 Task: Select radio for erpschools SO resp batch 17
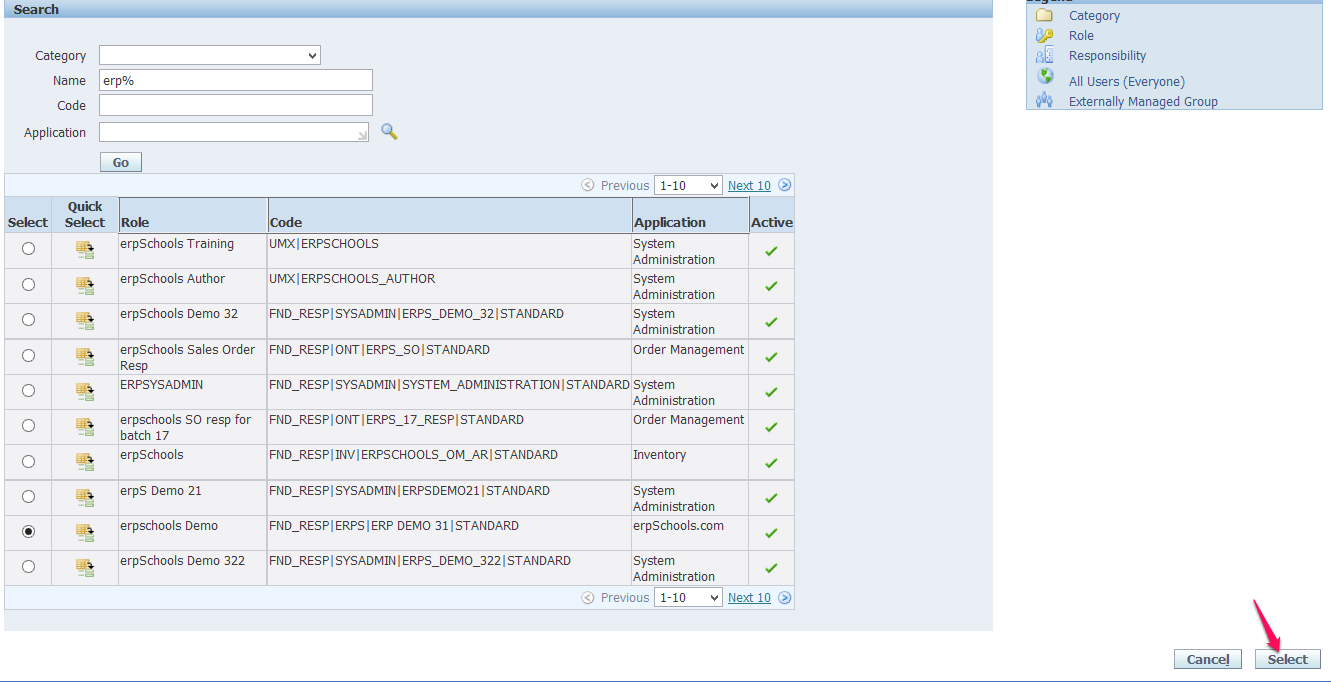tap(28, 426)
